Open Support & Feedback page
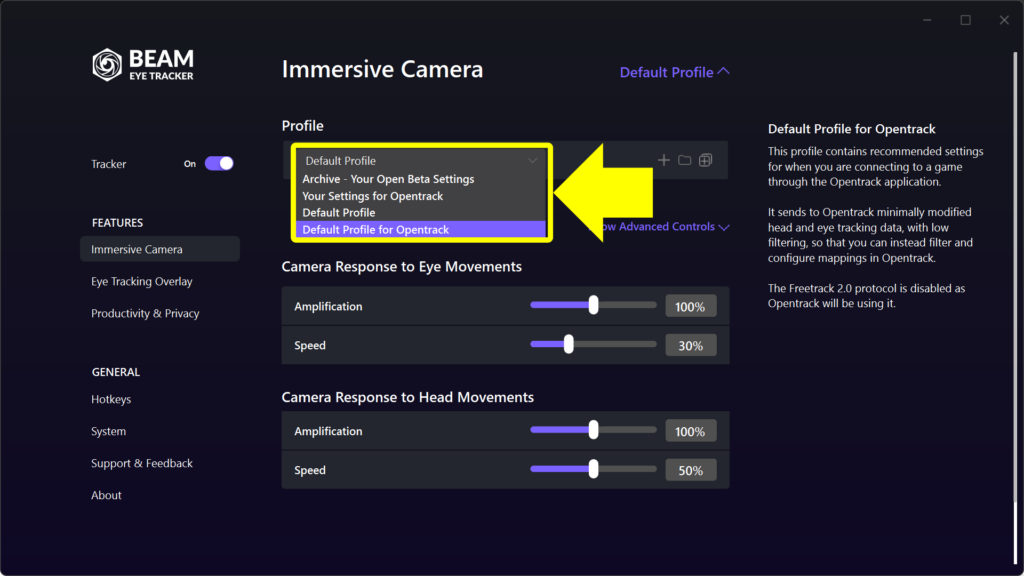The height and width of the screenshot is (576, 1024). coord(142,463)
